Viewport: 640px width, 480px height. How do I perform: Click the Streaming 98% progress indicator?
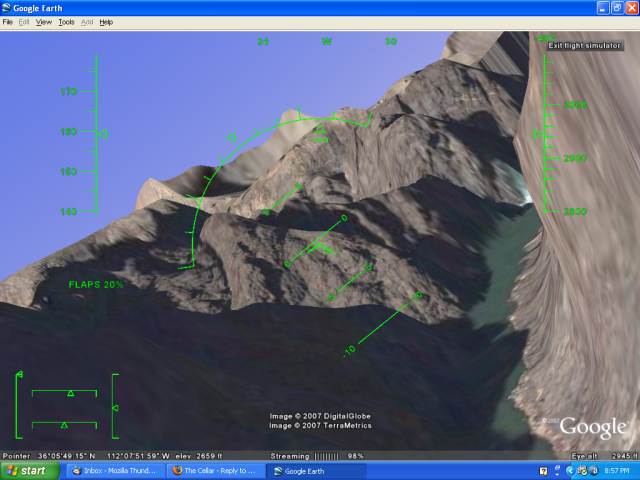317,456
